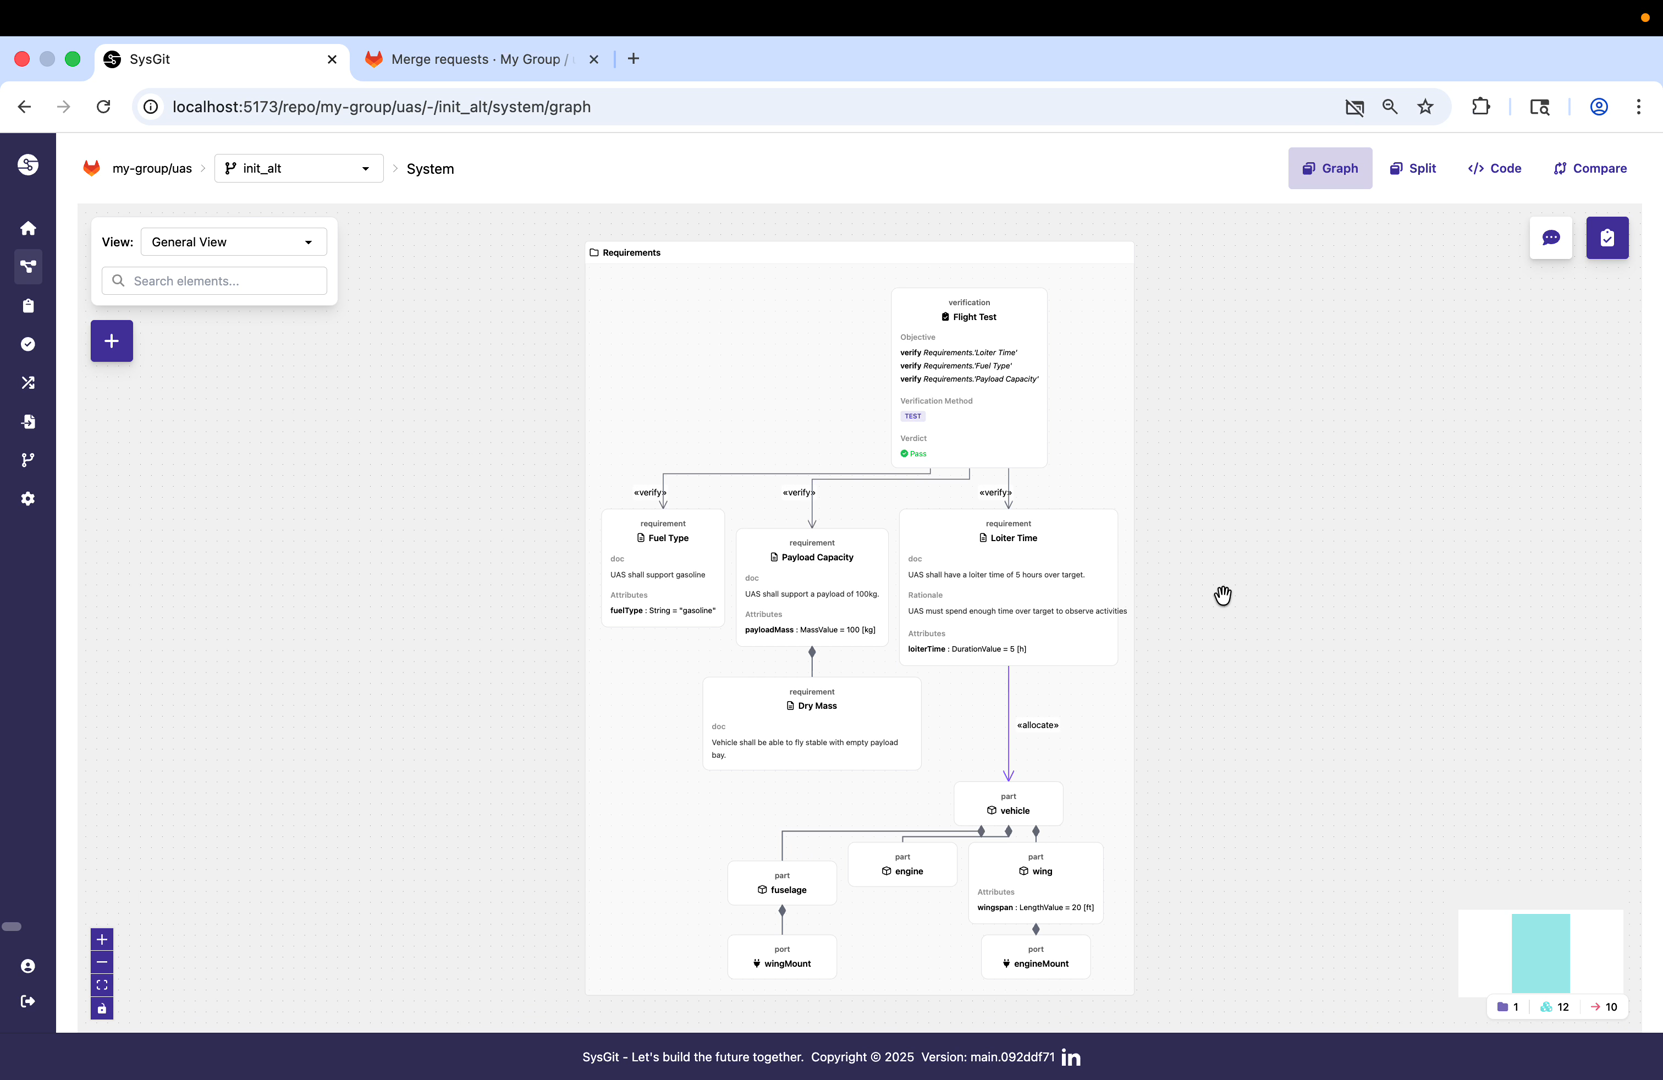This screenshot has height=1080, width=1663.
Task: Zoom in using the plus control
Action: point(101,939)
